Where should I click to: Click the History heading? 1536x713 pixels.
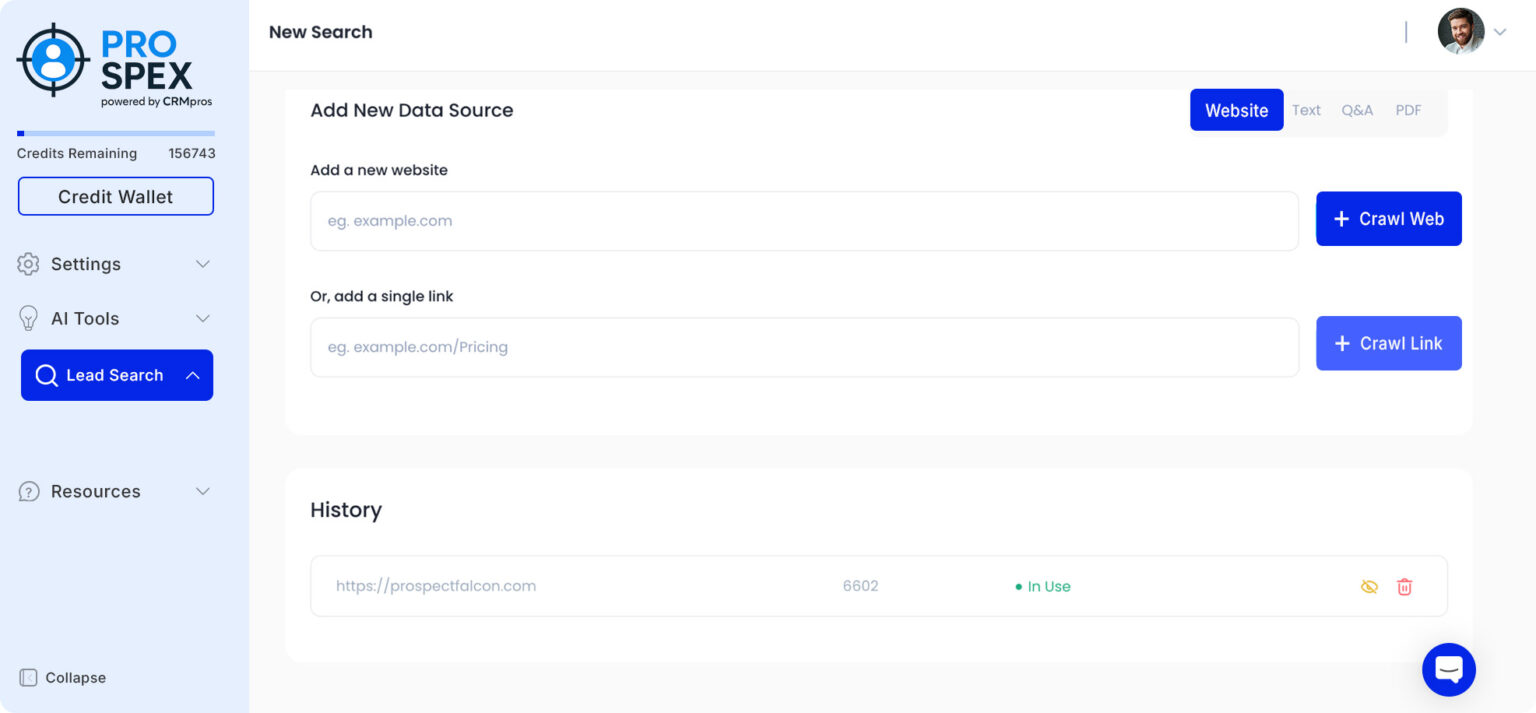point(346,510)
